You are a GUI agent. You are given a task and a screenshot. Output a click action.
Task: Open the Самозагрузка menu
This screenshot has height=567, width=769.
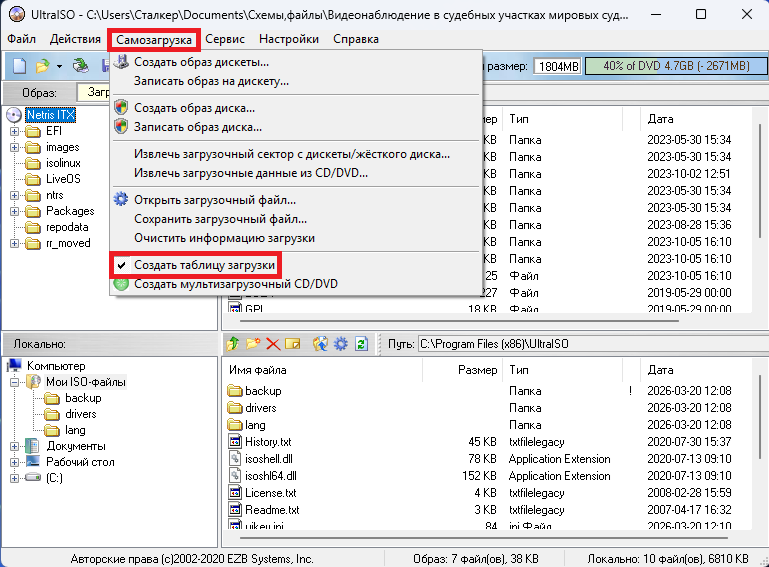154,40
